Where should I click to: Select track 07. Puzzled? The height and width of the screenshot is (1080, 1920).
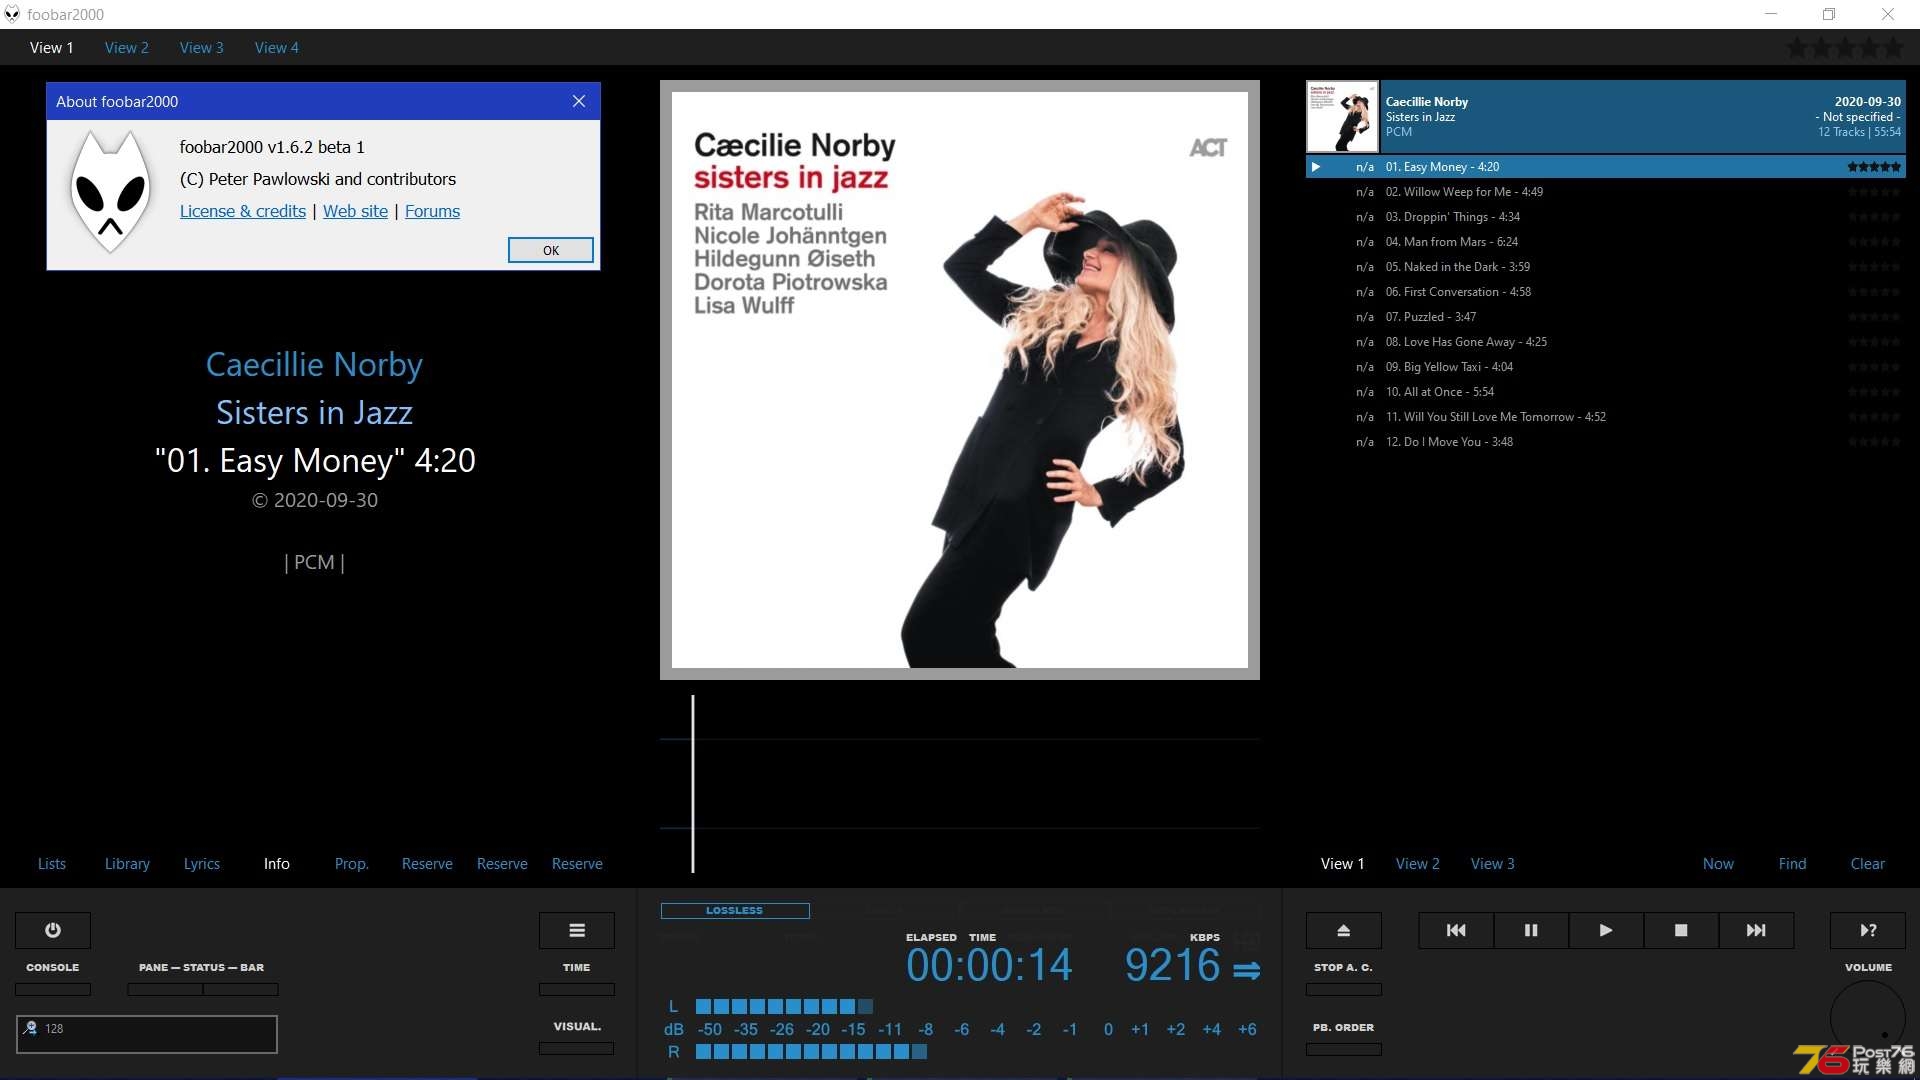[1606, 317]
